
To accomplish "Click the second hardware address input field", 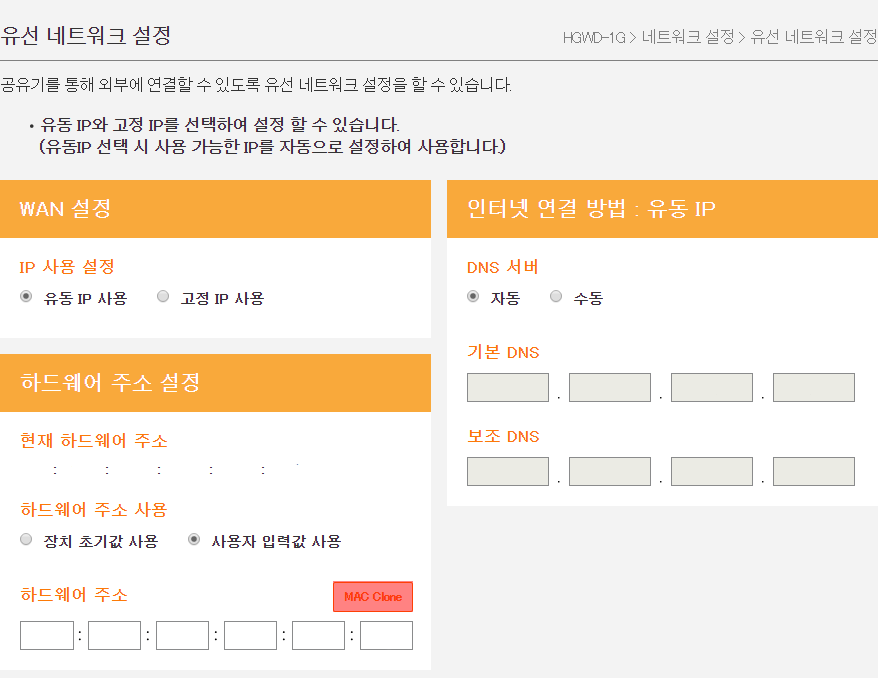I will click(x=114, y=635).
